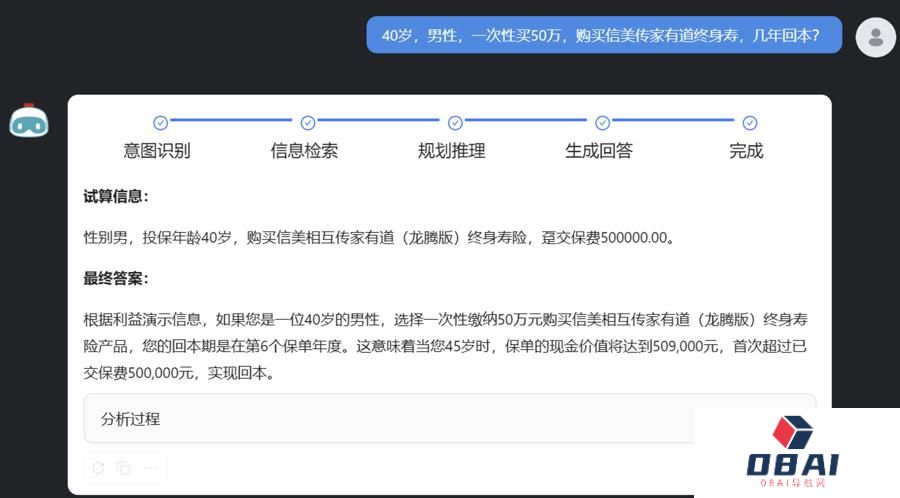This screenshot has height=498, width=900.
Task: Click the user avatar icon
Action: point(875,37)
